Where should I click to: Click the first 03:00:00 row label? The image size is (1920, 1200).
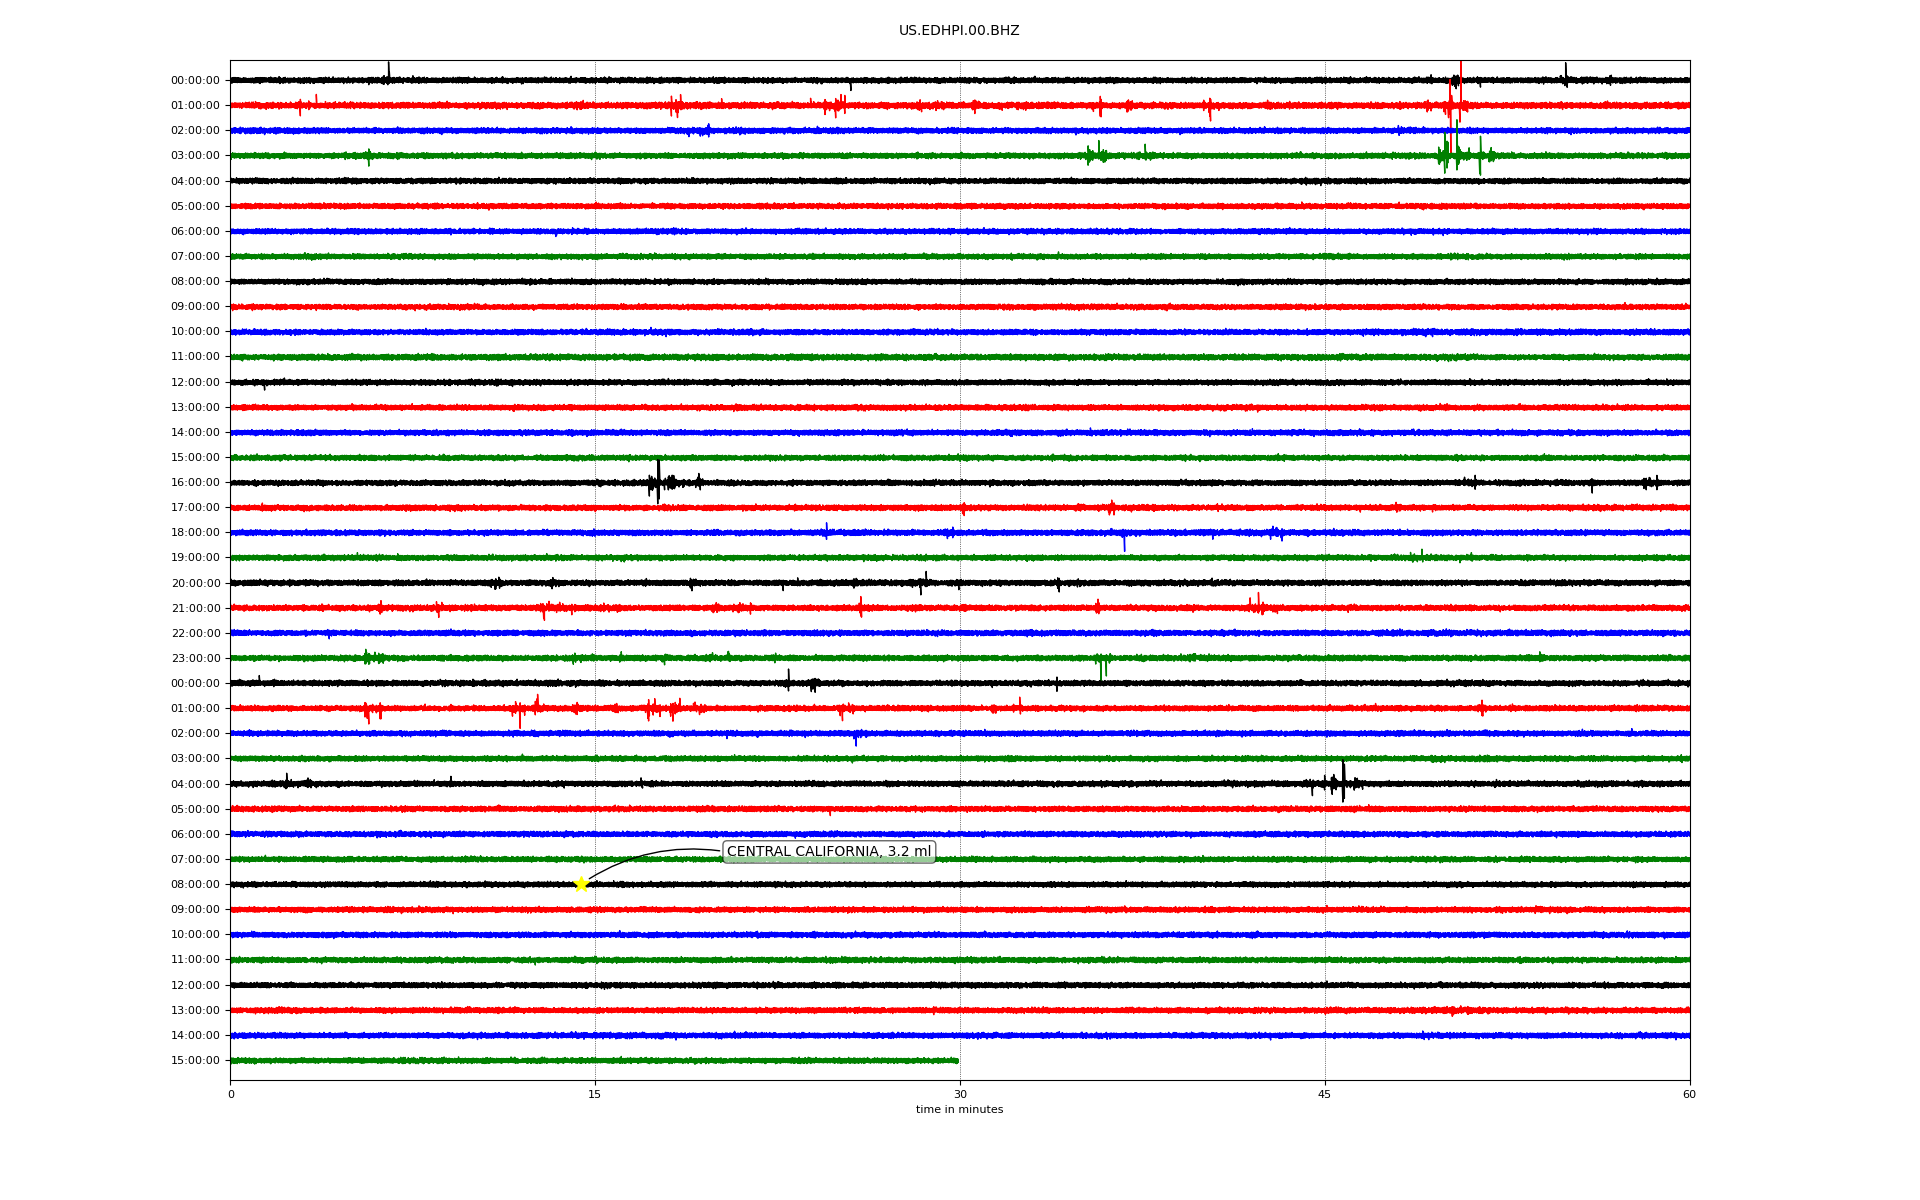coord(195,156)
